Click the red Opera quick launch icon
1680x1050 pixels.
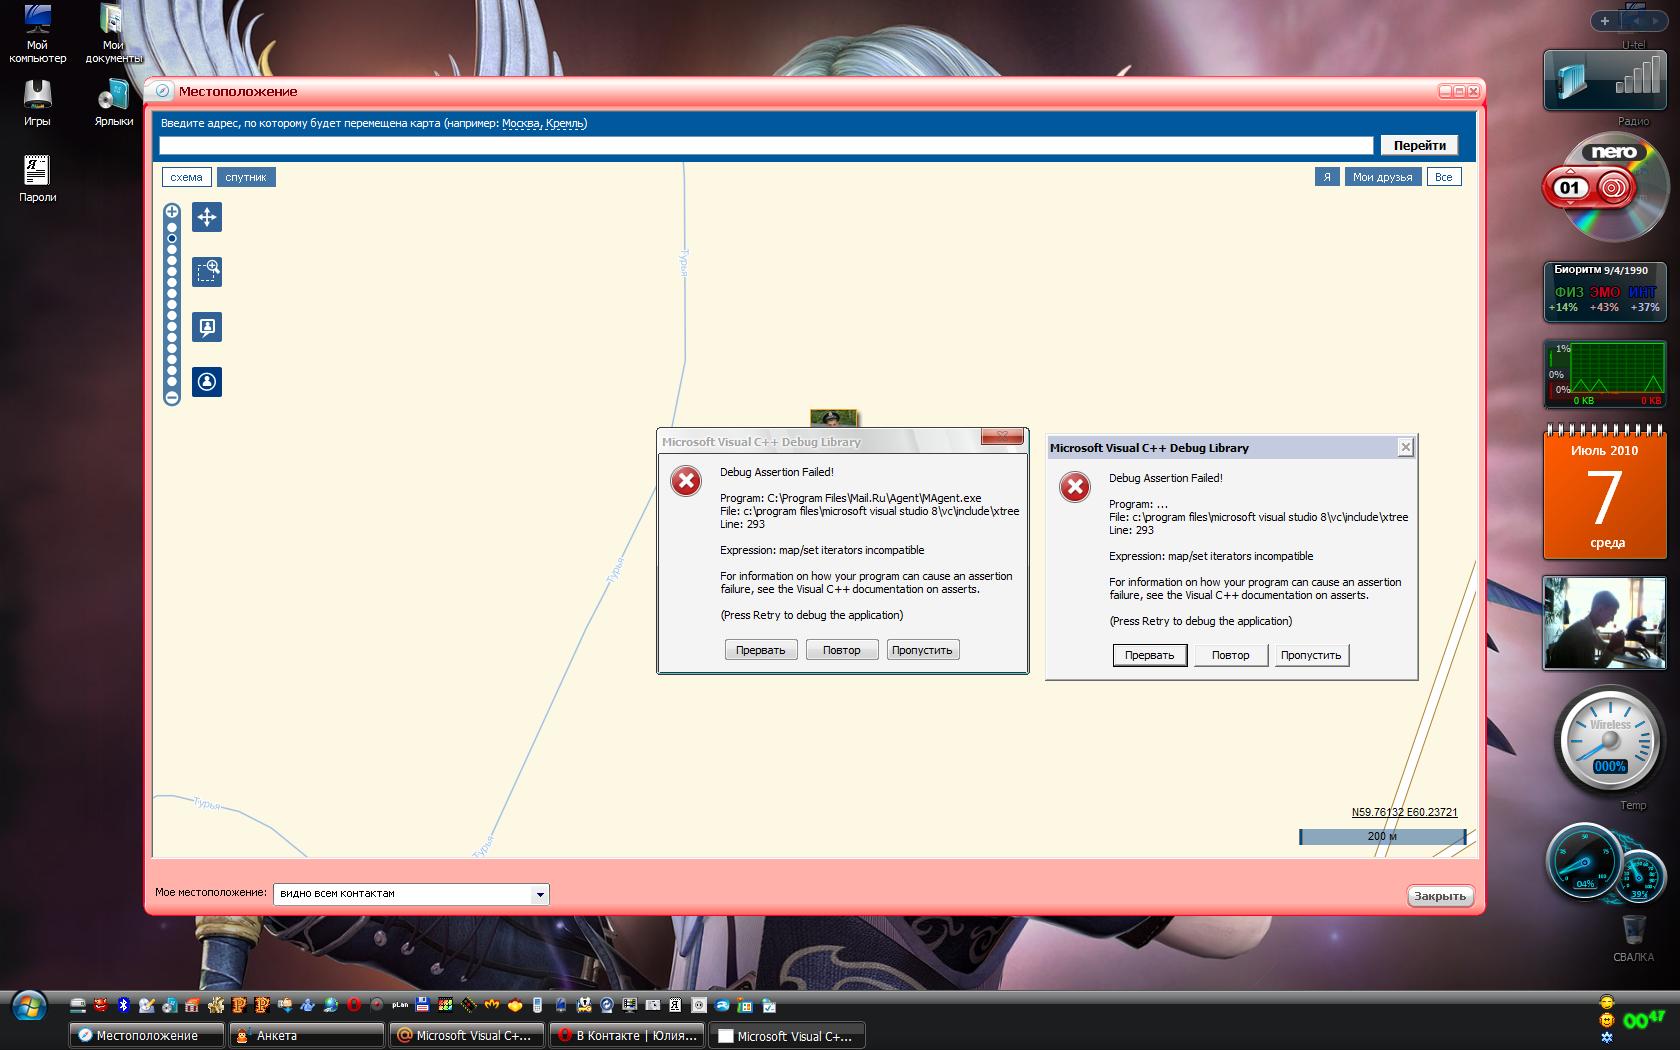coord(354,1005)
